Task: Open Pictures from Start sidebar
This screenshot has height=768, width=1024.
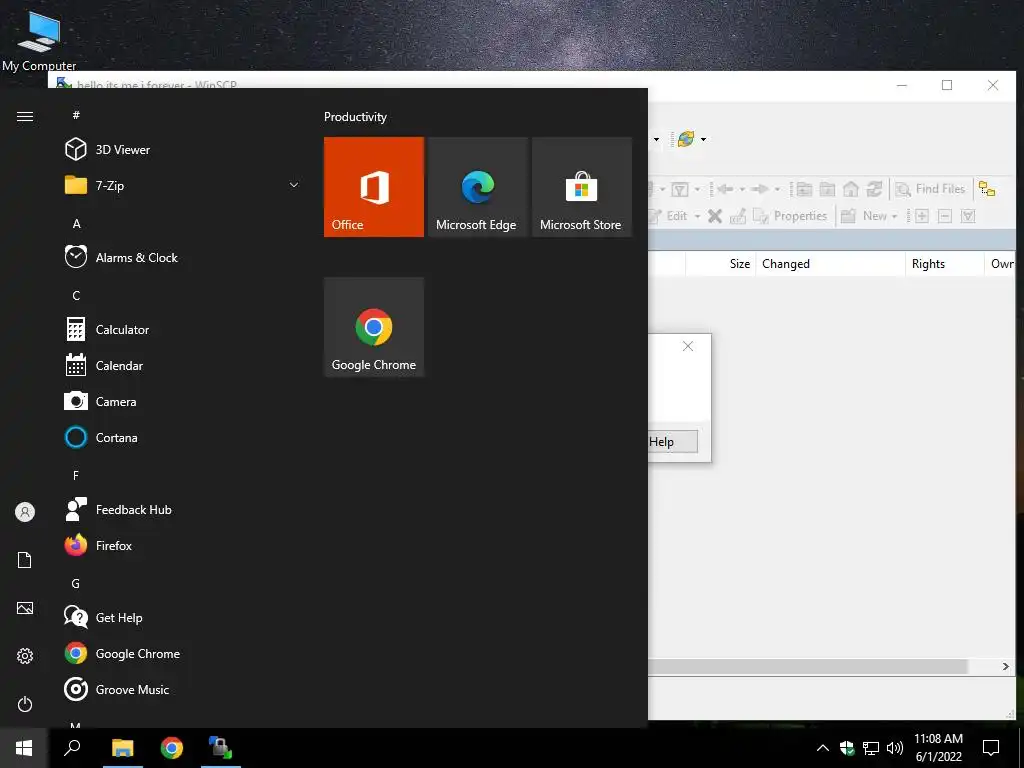Action: (x=25, y=608)
